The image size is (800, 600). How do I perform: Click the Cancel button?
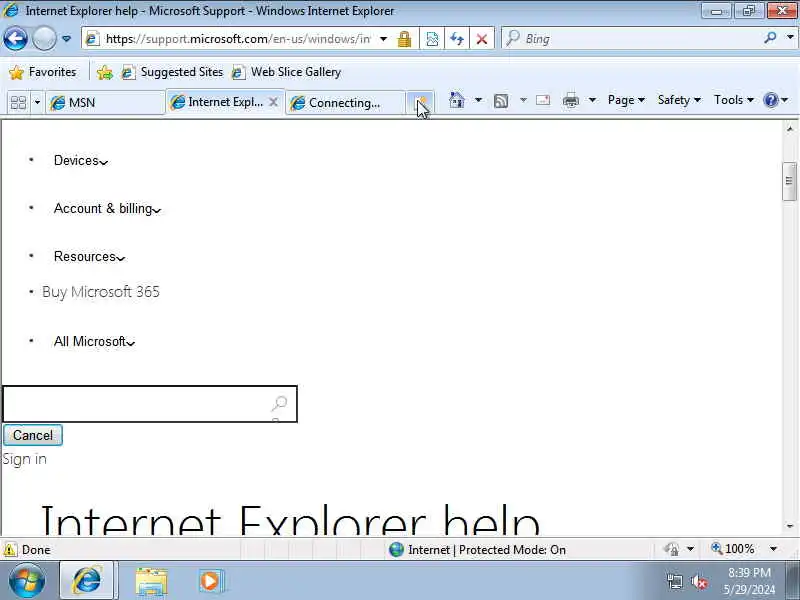coord(33,435)
